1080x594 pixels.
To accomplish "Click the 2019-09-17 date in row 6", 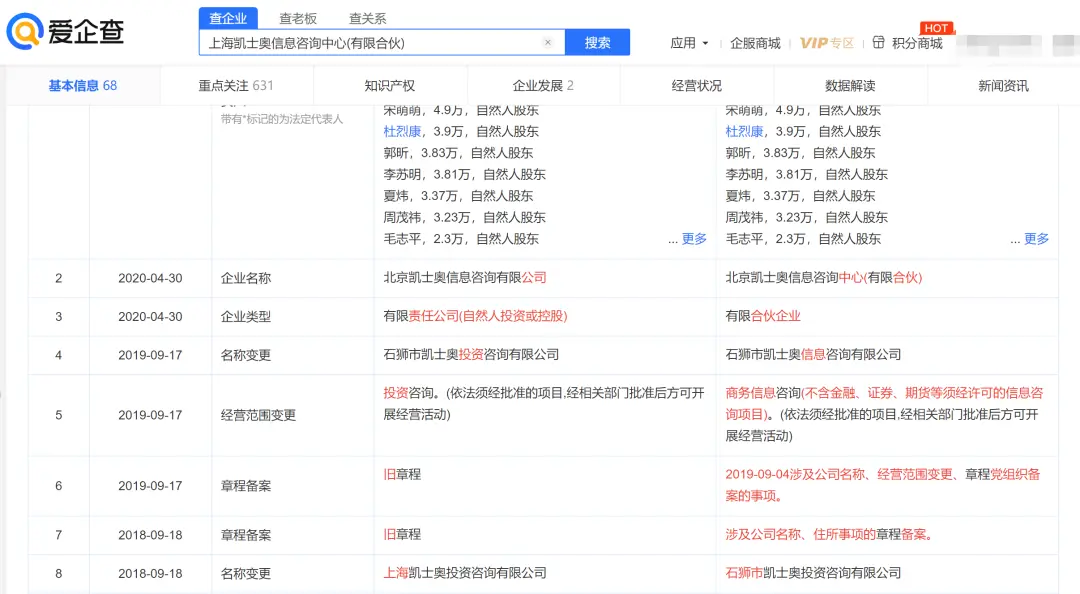I will (x=150, y=486).
